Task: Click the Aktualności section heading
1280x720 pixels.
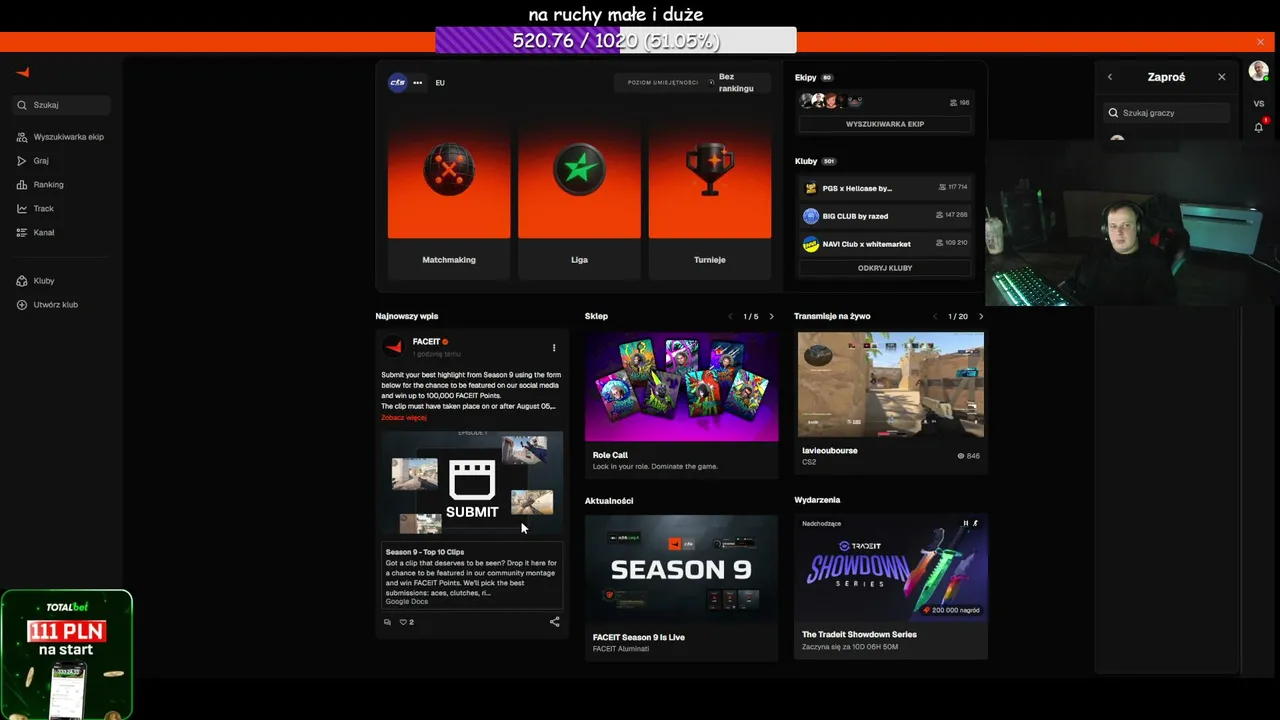Action: point(609,501)
